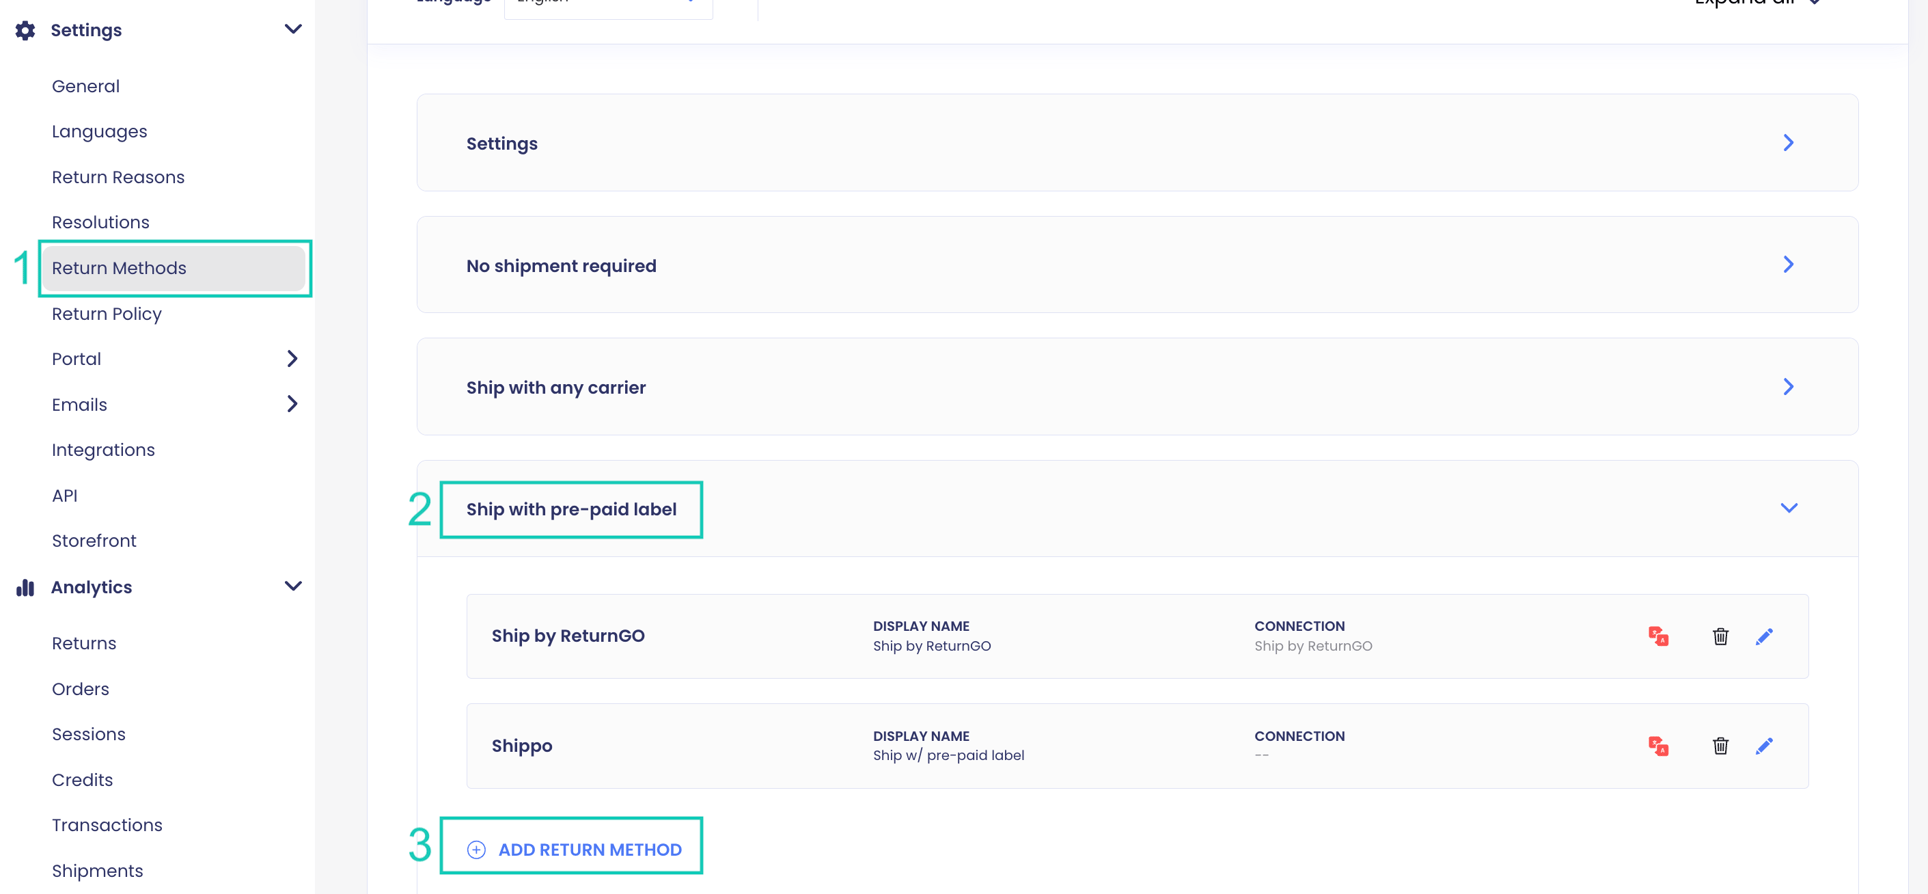Go to Storefront settings
1928x894 pixels.
point(94,541)
